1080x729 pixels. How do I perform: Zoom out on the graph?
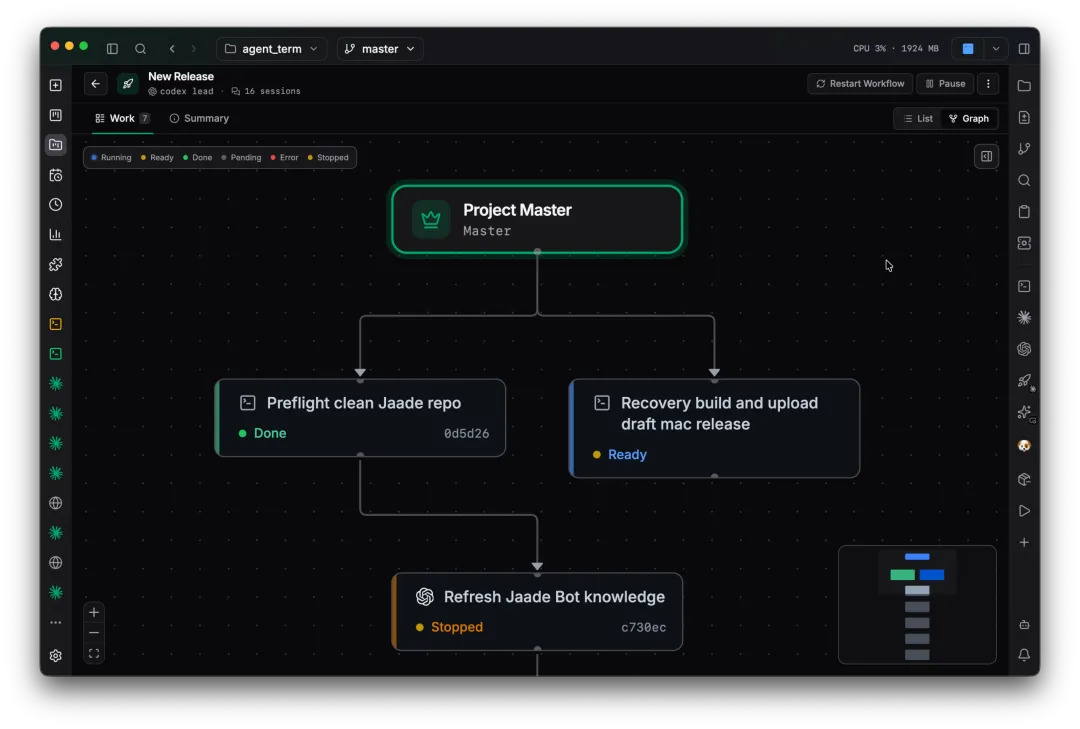[x=94, y=633]
